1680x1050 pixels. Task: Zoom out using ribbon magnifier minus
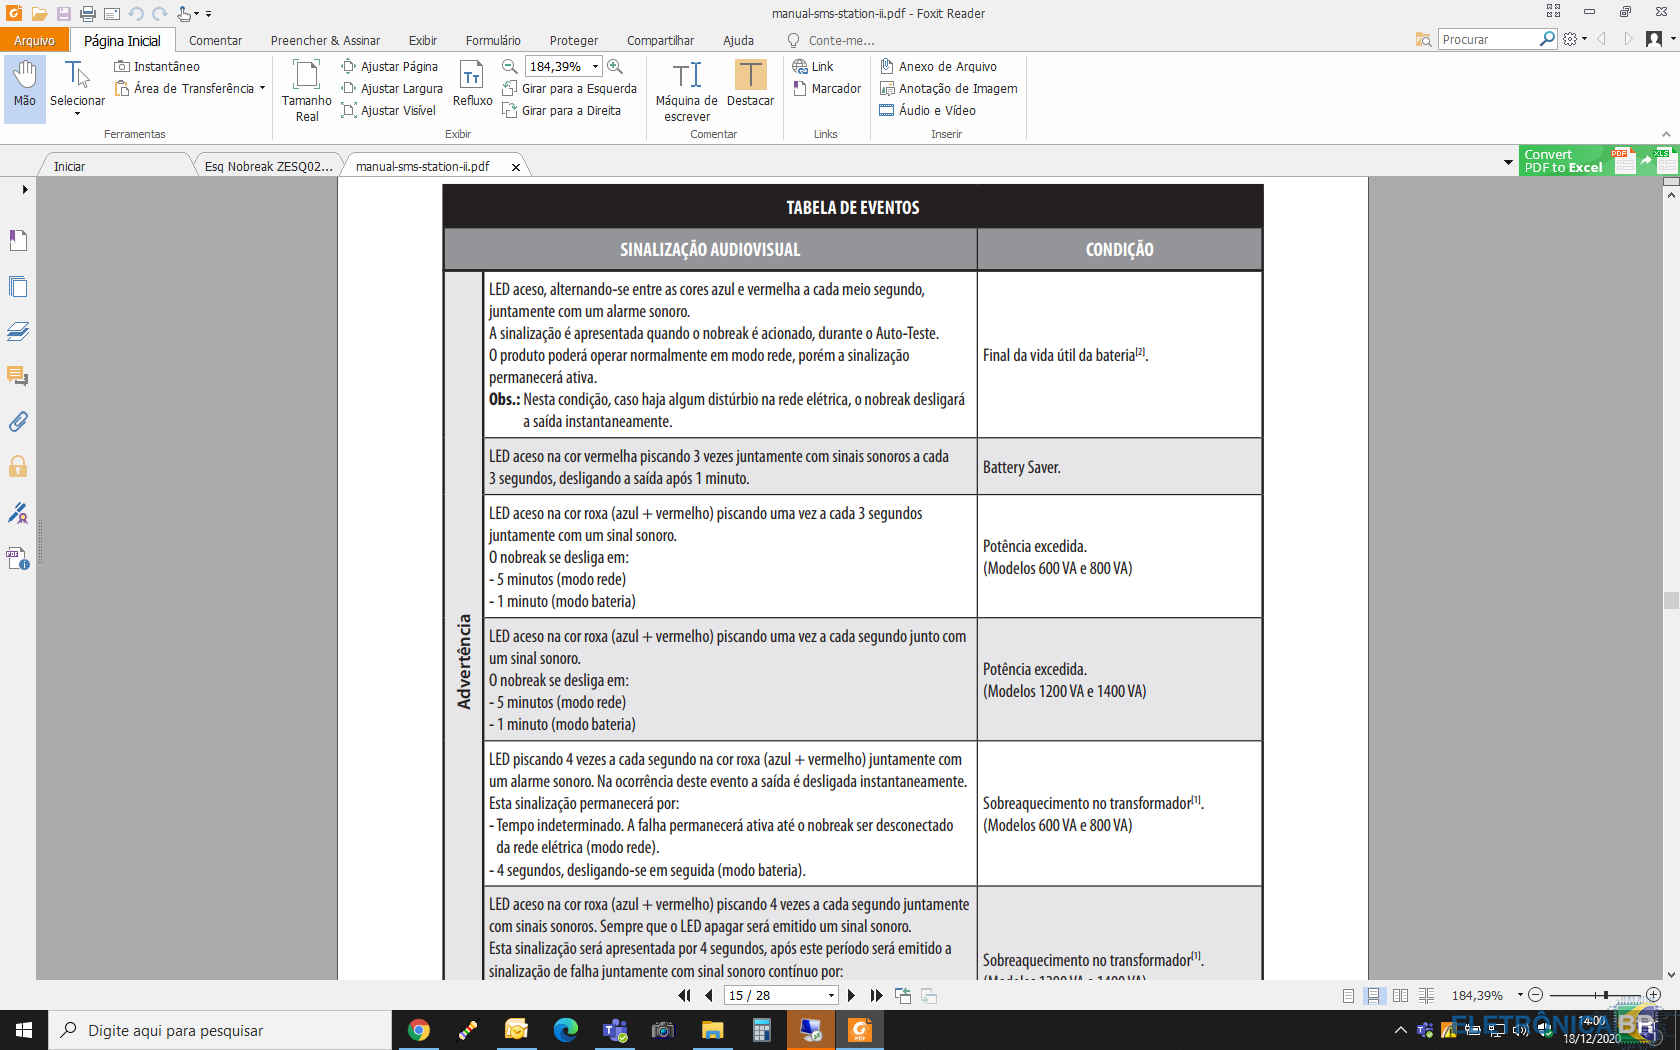(510, 66)
